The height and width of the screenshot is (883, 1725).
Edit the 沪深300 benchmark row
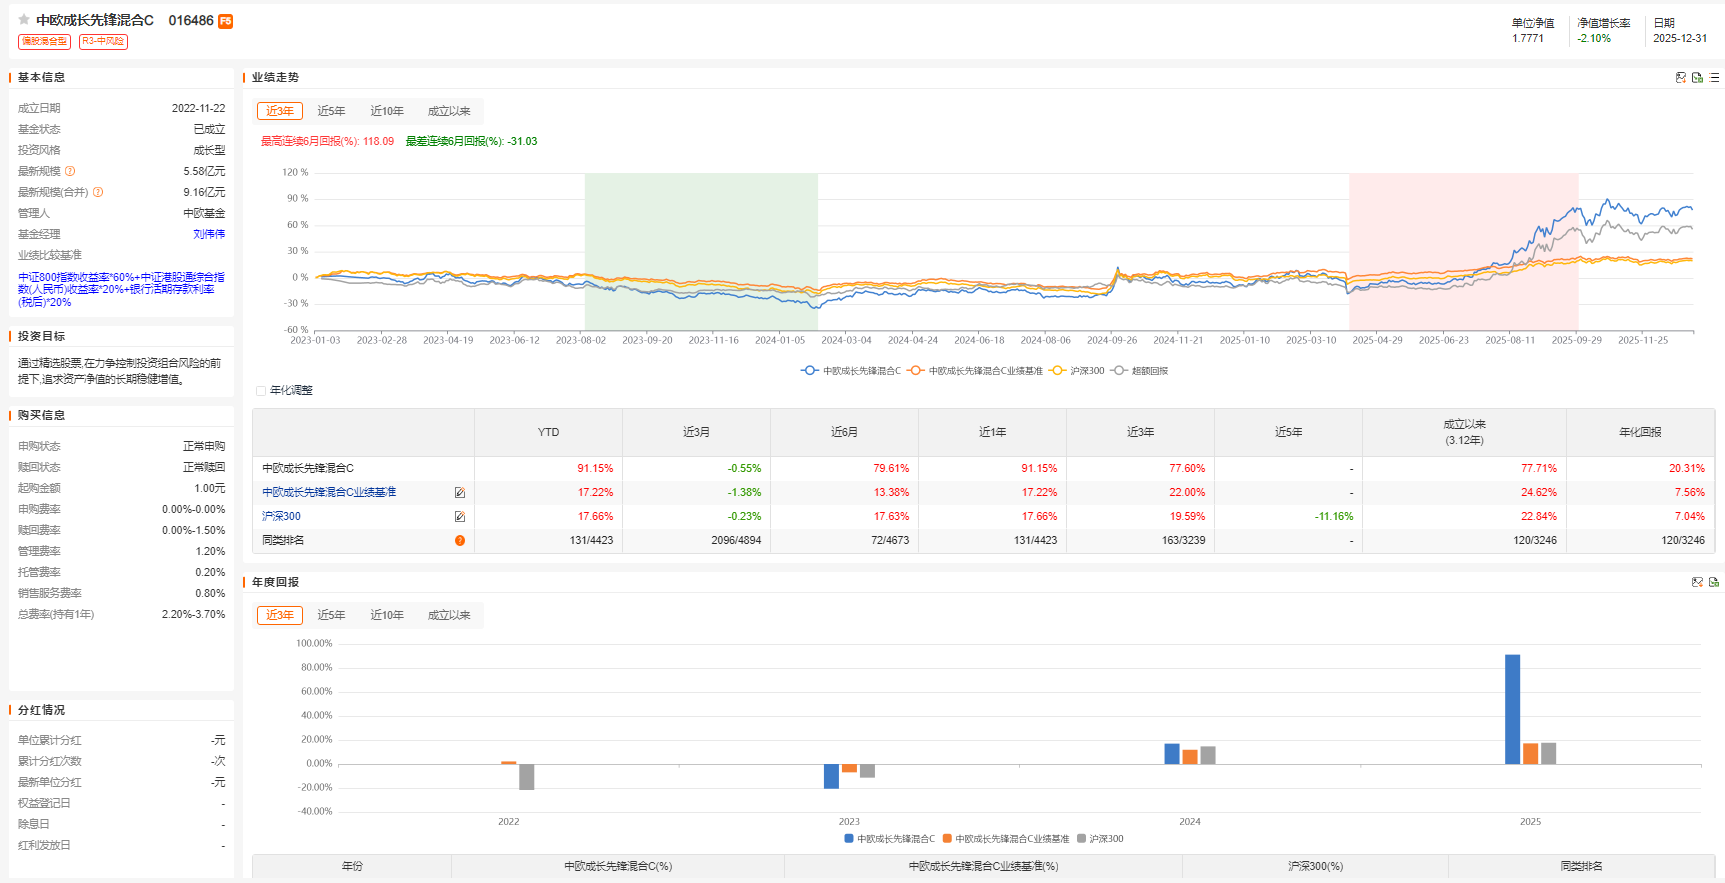point(460,516)
